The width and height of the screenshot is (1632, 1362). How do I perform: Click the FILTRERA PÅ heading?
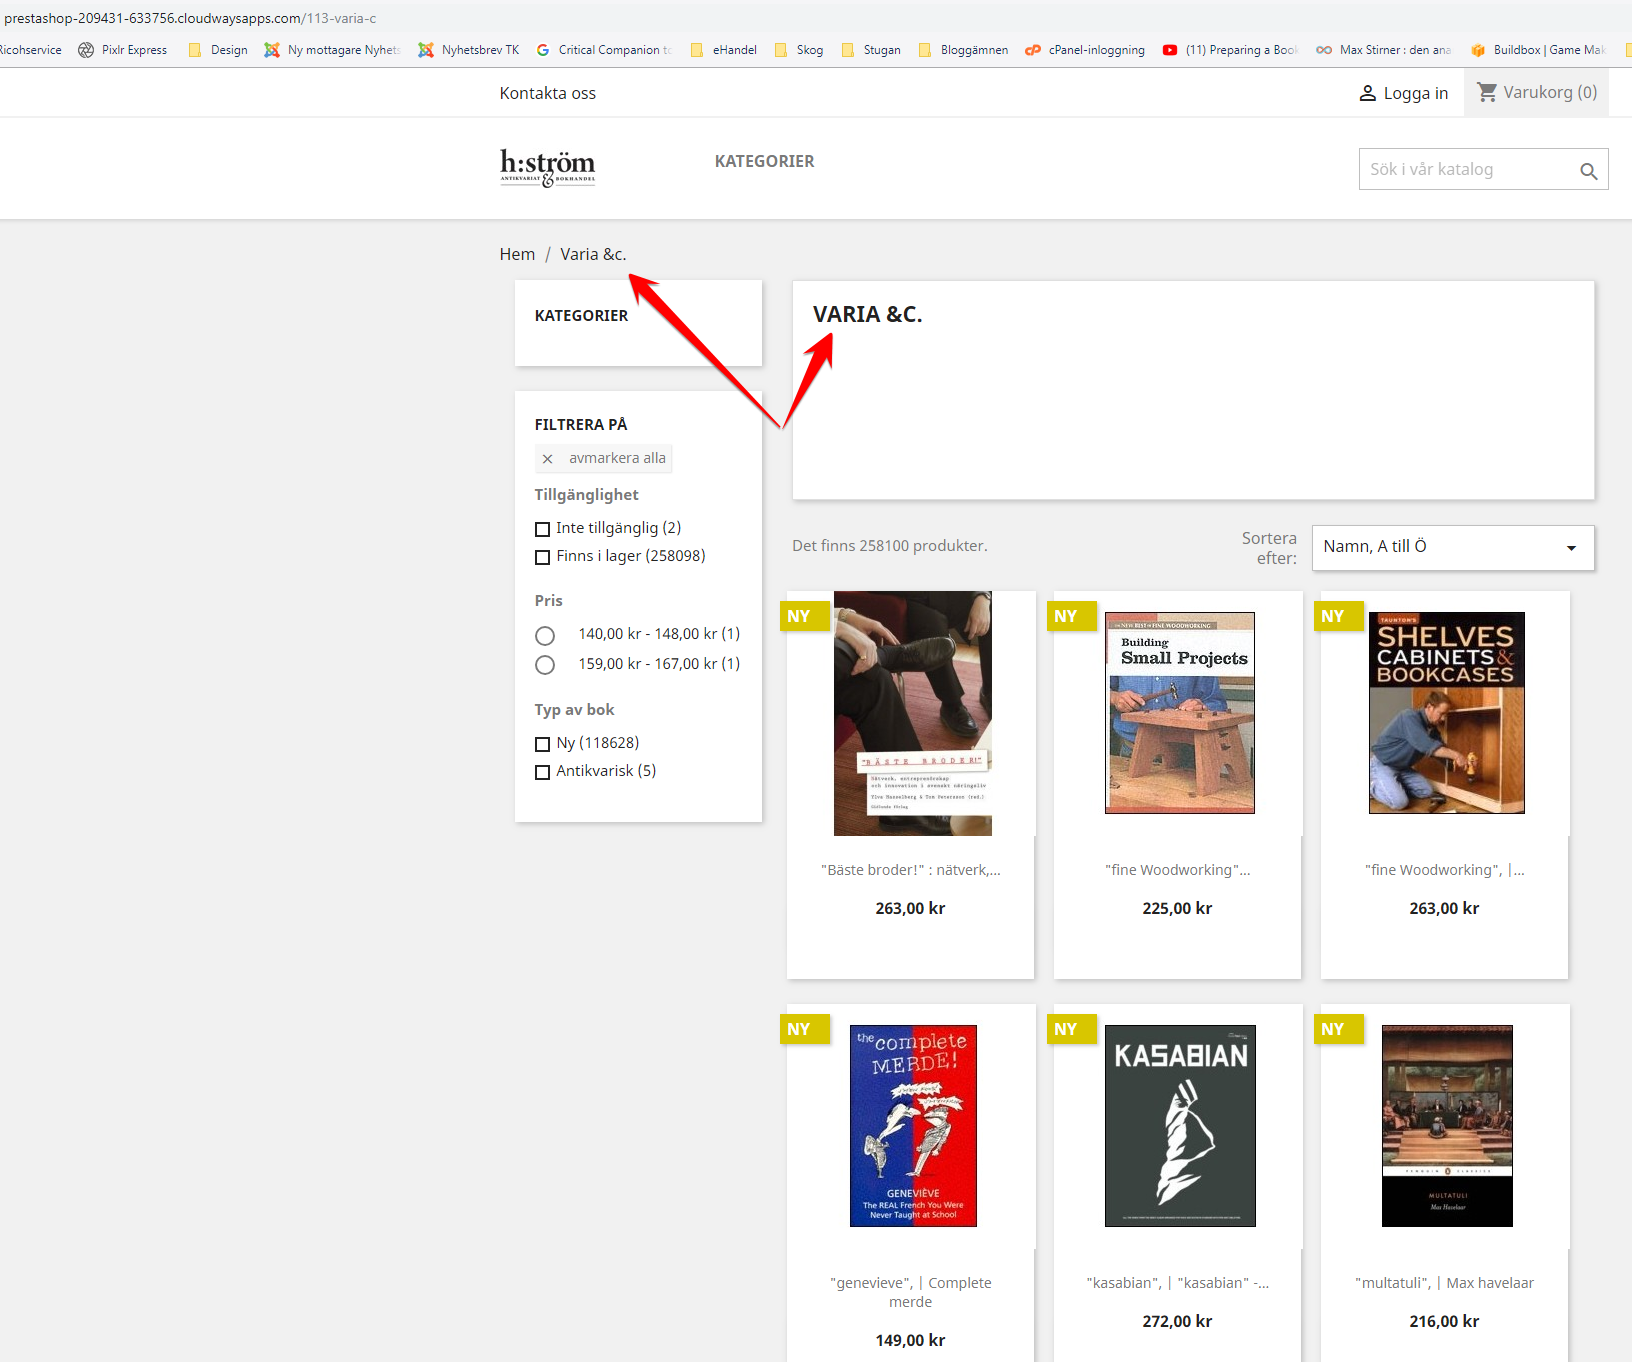[x=581, y=425]
